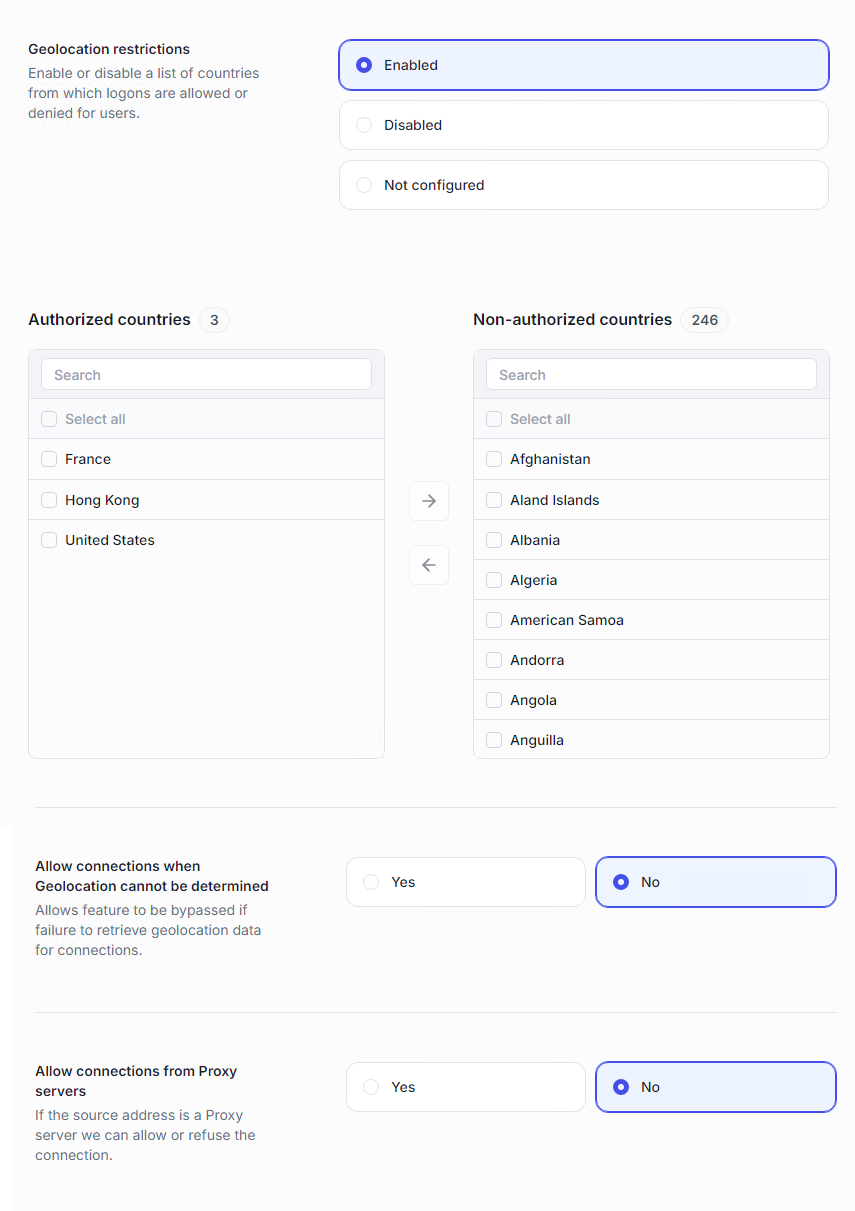
Task: Check the United States checkbox
Action: [x=49, y=540]
